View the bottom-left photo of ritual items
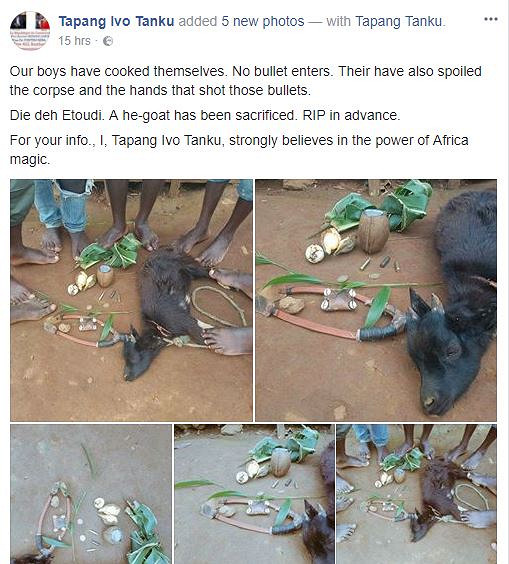The height and width of the screenshot is (564, 509). coord(91,494)
